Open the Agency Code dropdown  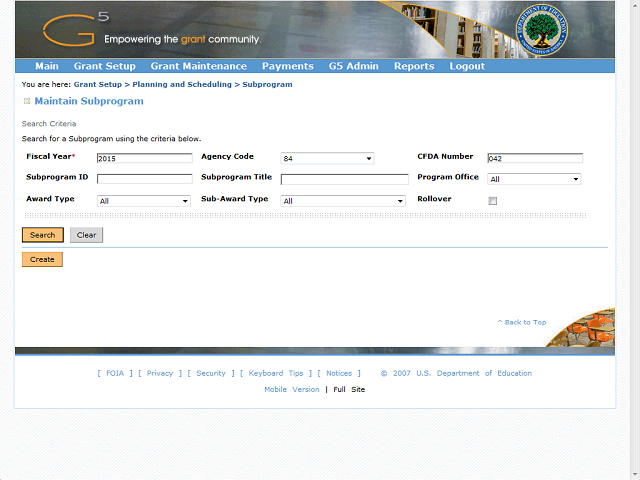point(327,158)
